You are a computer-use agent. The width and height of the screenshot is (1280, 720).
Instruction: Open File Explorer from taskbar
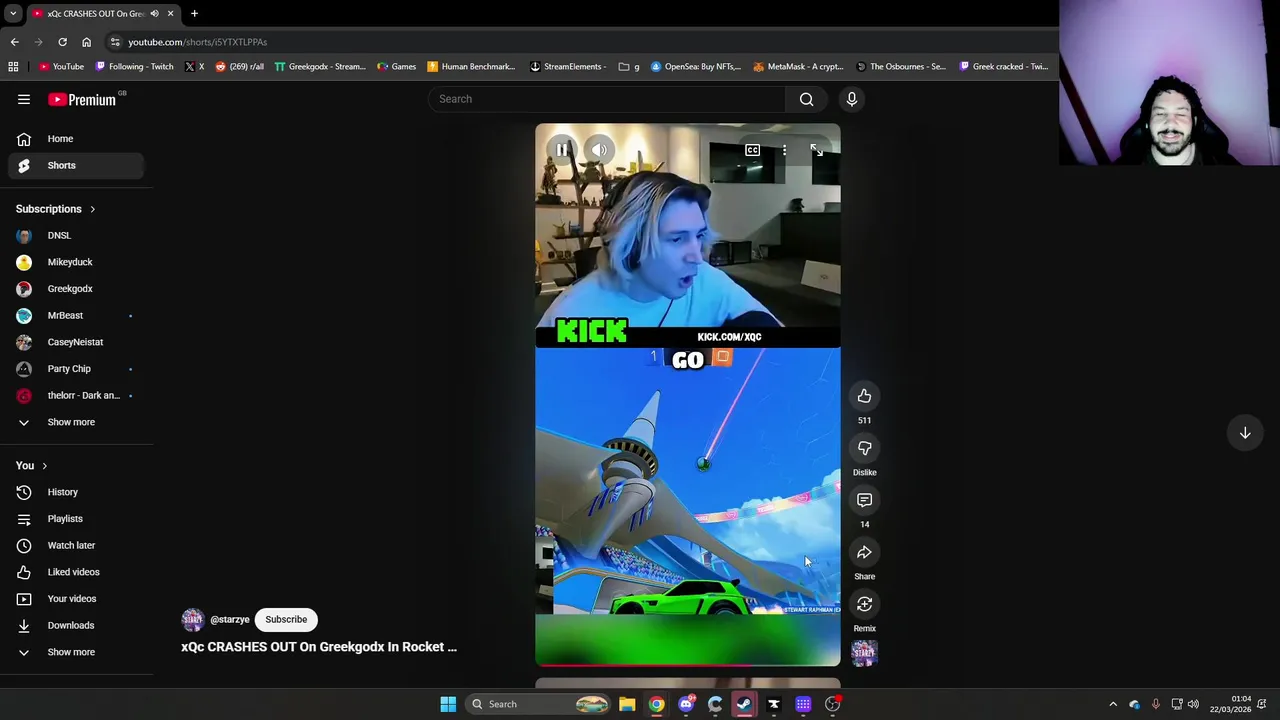tap(627, 704)
